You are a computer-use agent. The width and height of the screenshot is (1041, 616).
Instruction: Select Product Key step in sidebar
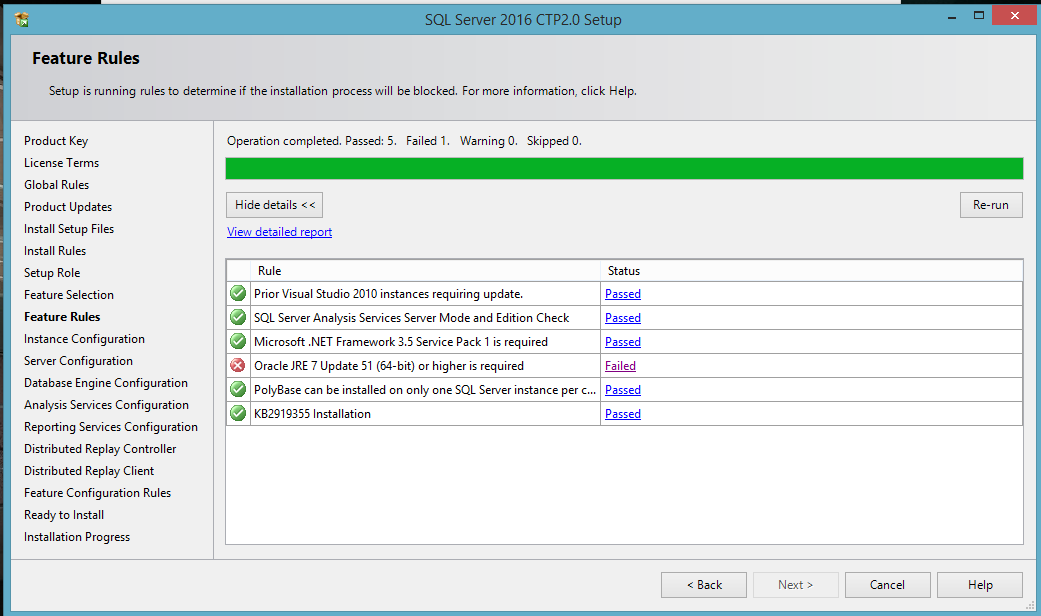56,141
